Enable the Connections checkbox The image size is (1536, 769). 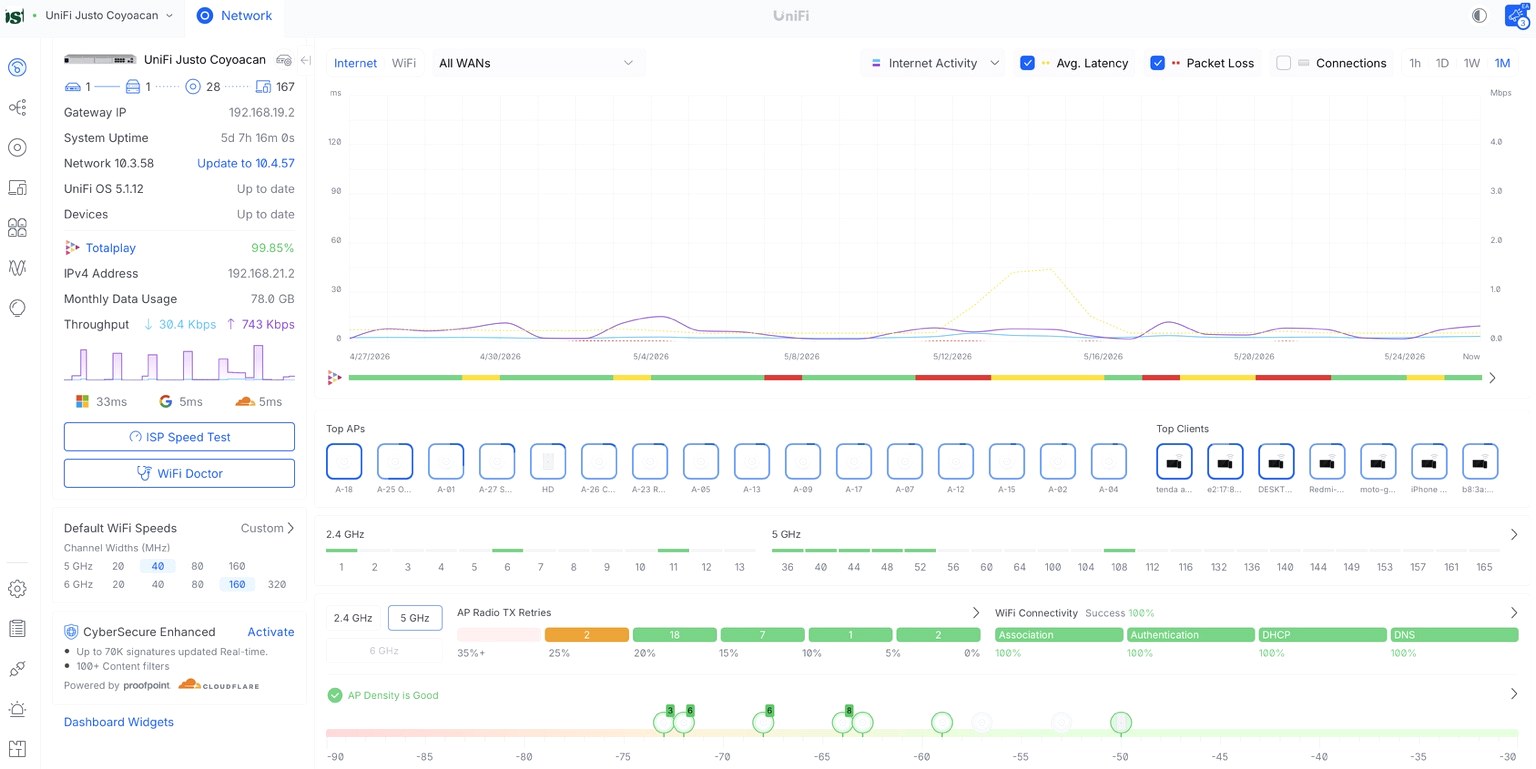click(x=1283, y=63)
